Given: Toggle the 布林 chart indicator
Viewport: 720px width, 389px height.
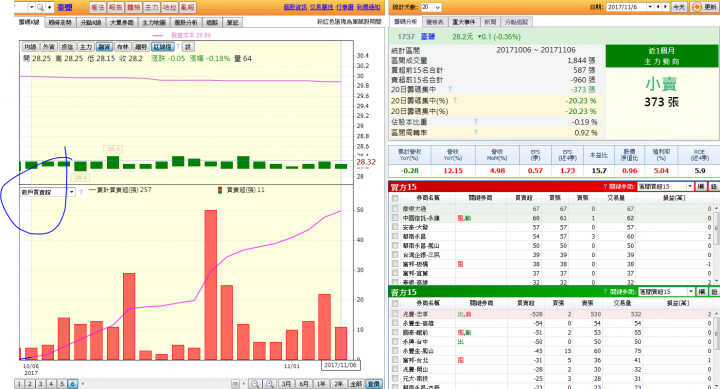Looking at the screenshot, I should pos(123,47).
